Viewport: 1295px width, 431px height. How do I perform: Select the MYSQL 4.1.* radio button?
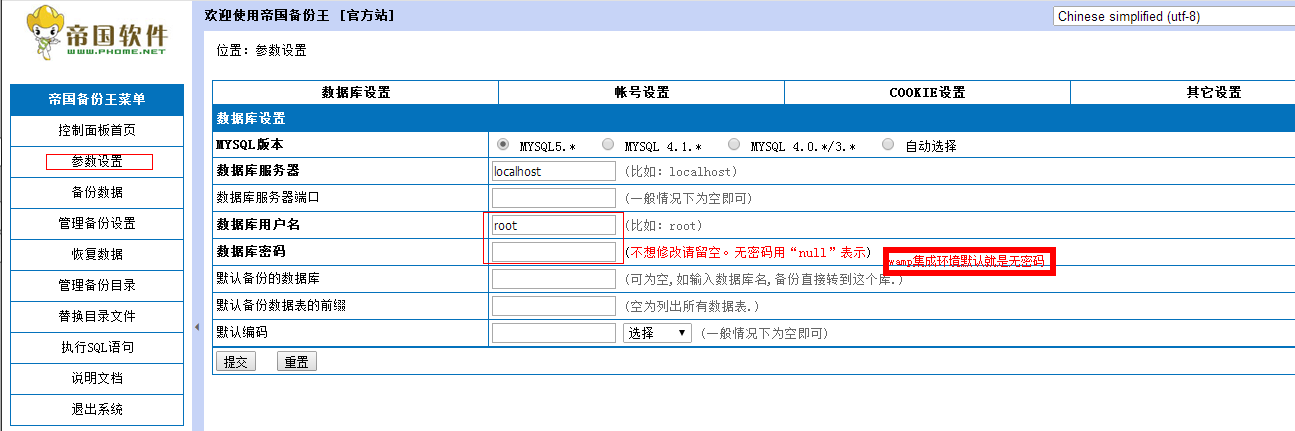coord(608,145)
